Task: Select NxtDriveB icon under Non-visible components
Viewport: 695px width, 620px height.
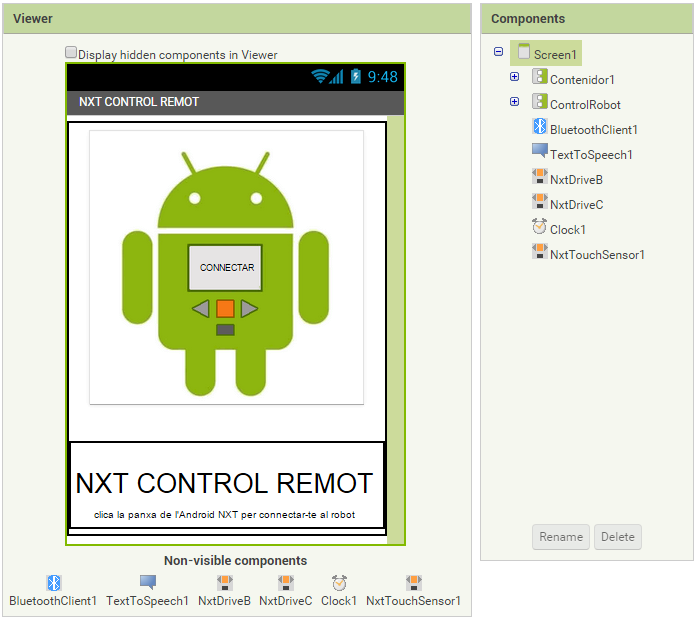Action: point(225,583)
